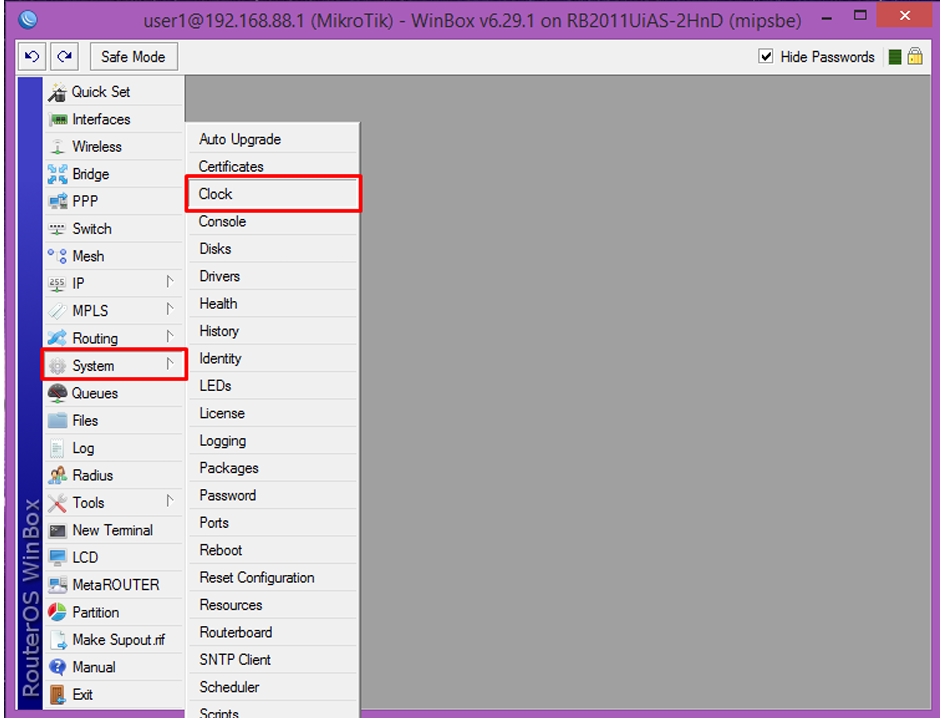Click the Interfaces icon
This screenshot has width=945, height=725.
(58, 119)
